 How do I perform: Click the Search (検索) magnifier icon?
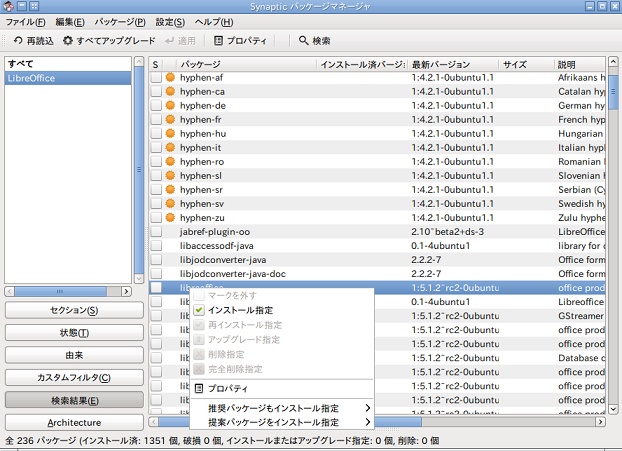pyautogui.click(x=303, y=40)
